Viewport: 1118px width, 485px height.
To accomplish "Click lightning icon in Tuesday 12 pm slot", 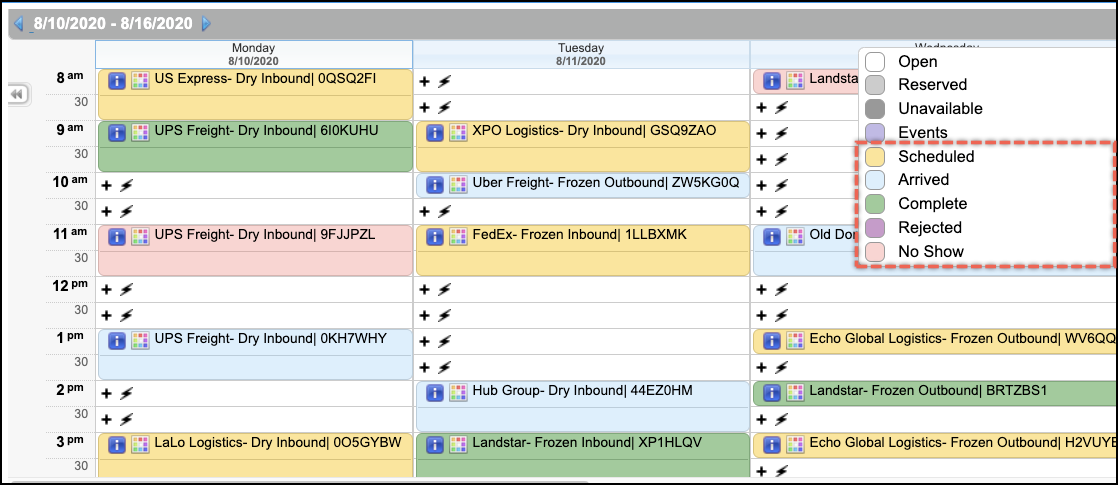I will click(x=443, y=290).
